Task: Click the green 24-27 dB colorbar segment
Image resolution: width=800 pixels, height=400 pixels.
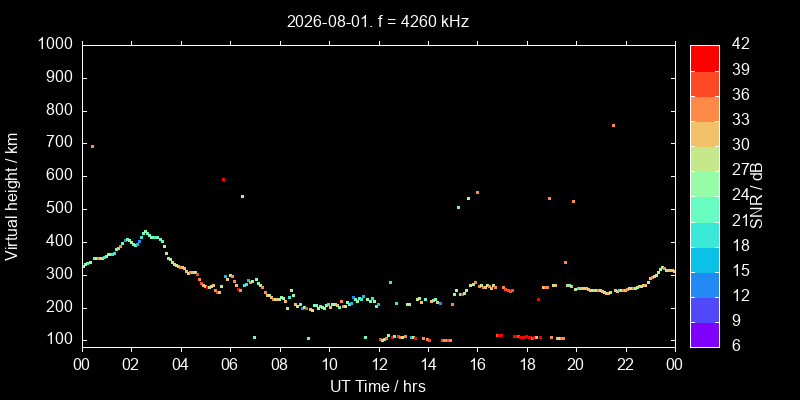Action: pos(705,184)
